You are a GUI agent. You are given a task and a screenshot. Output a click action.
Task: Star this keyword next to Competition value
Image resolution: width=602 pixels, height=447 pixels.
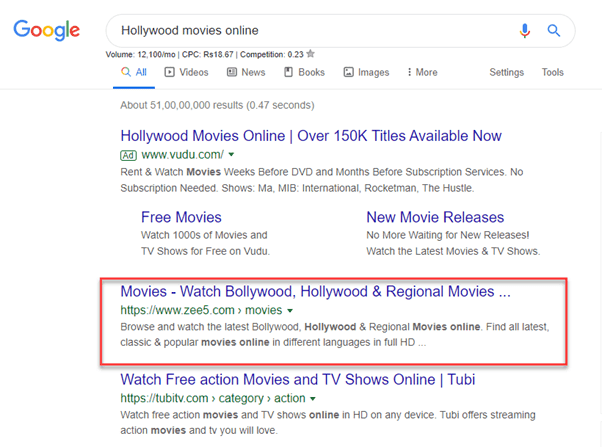311,54
